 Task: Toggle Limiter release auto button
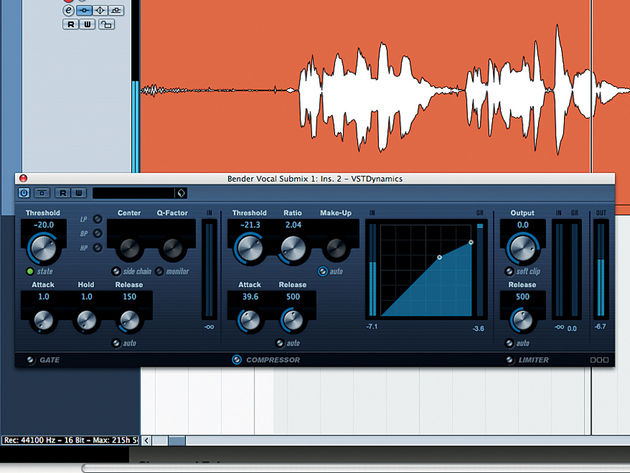[509, 343]
